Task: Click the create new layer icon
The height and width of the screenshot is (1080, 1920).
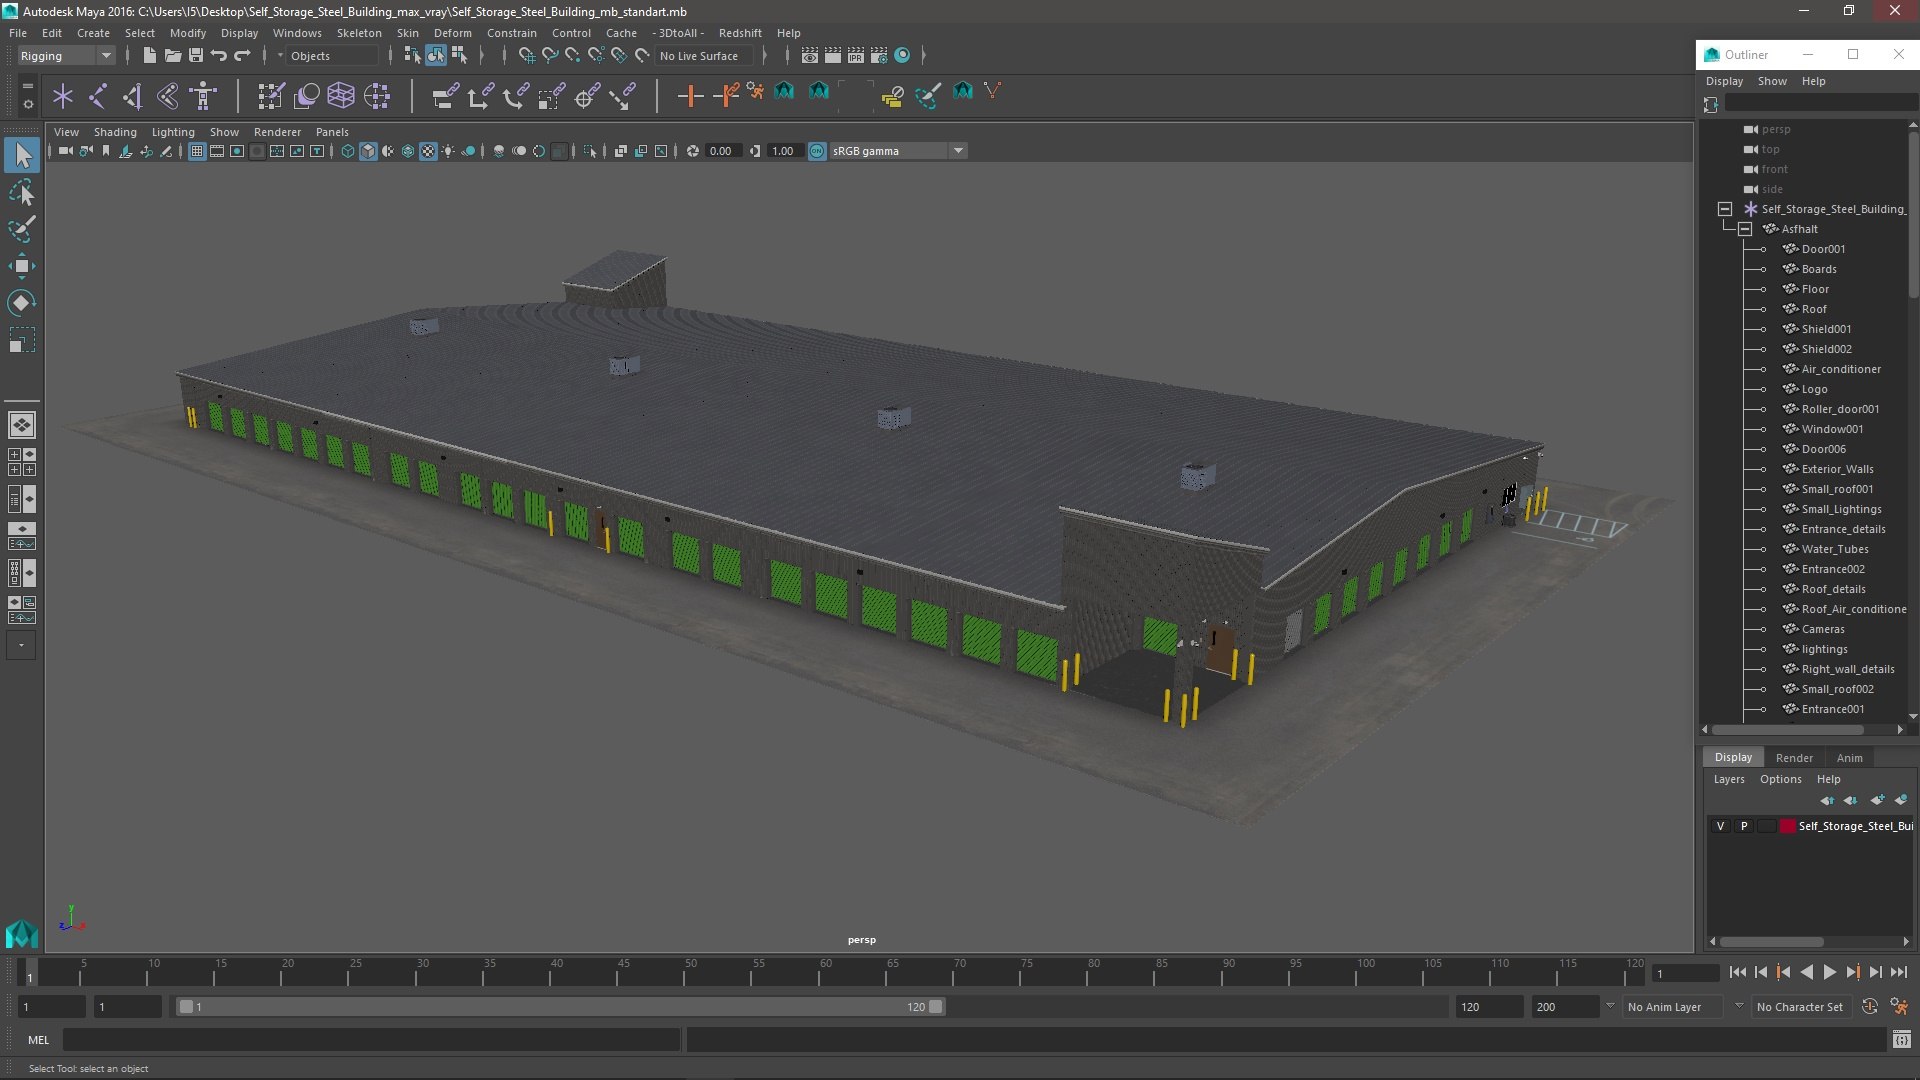Action: point(1877,800)
